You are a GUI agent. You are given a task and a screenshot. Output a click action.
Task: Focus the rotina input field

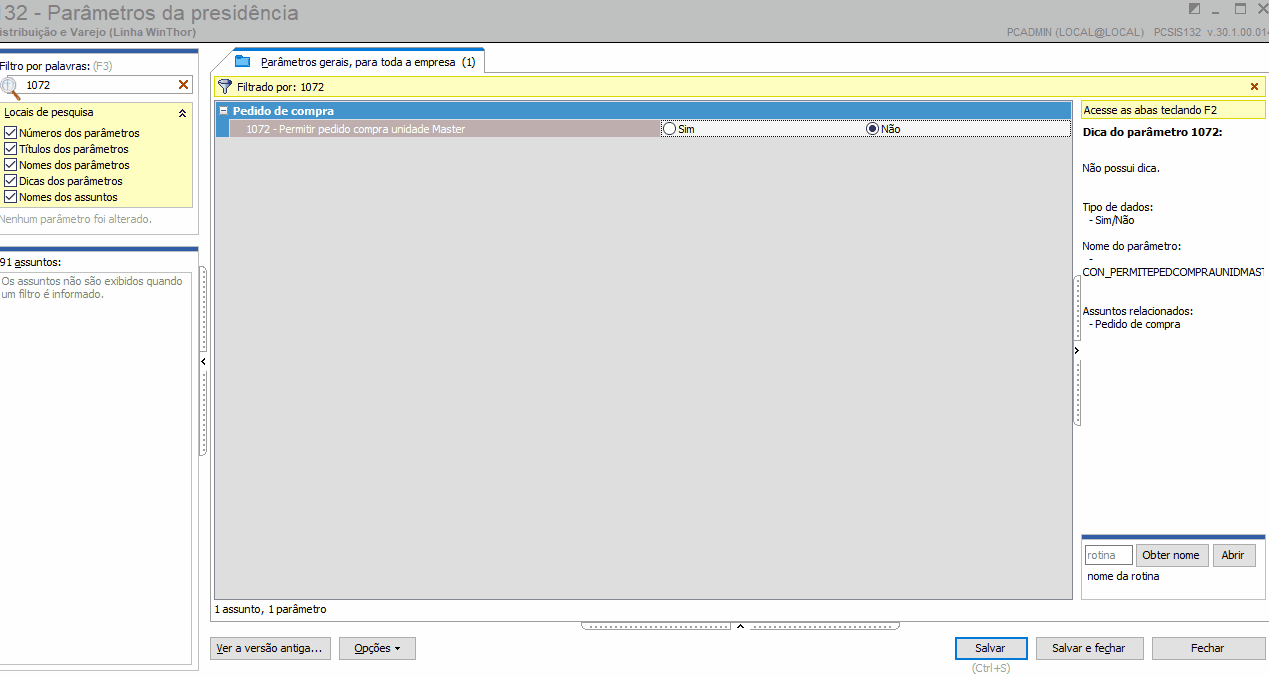click(x=1108, y=555)
